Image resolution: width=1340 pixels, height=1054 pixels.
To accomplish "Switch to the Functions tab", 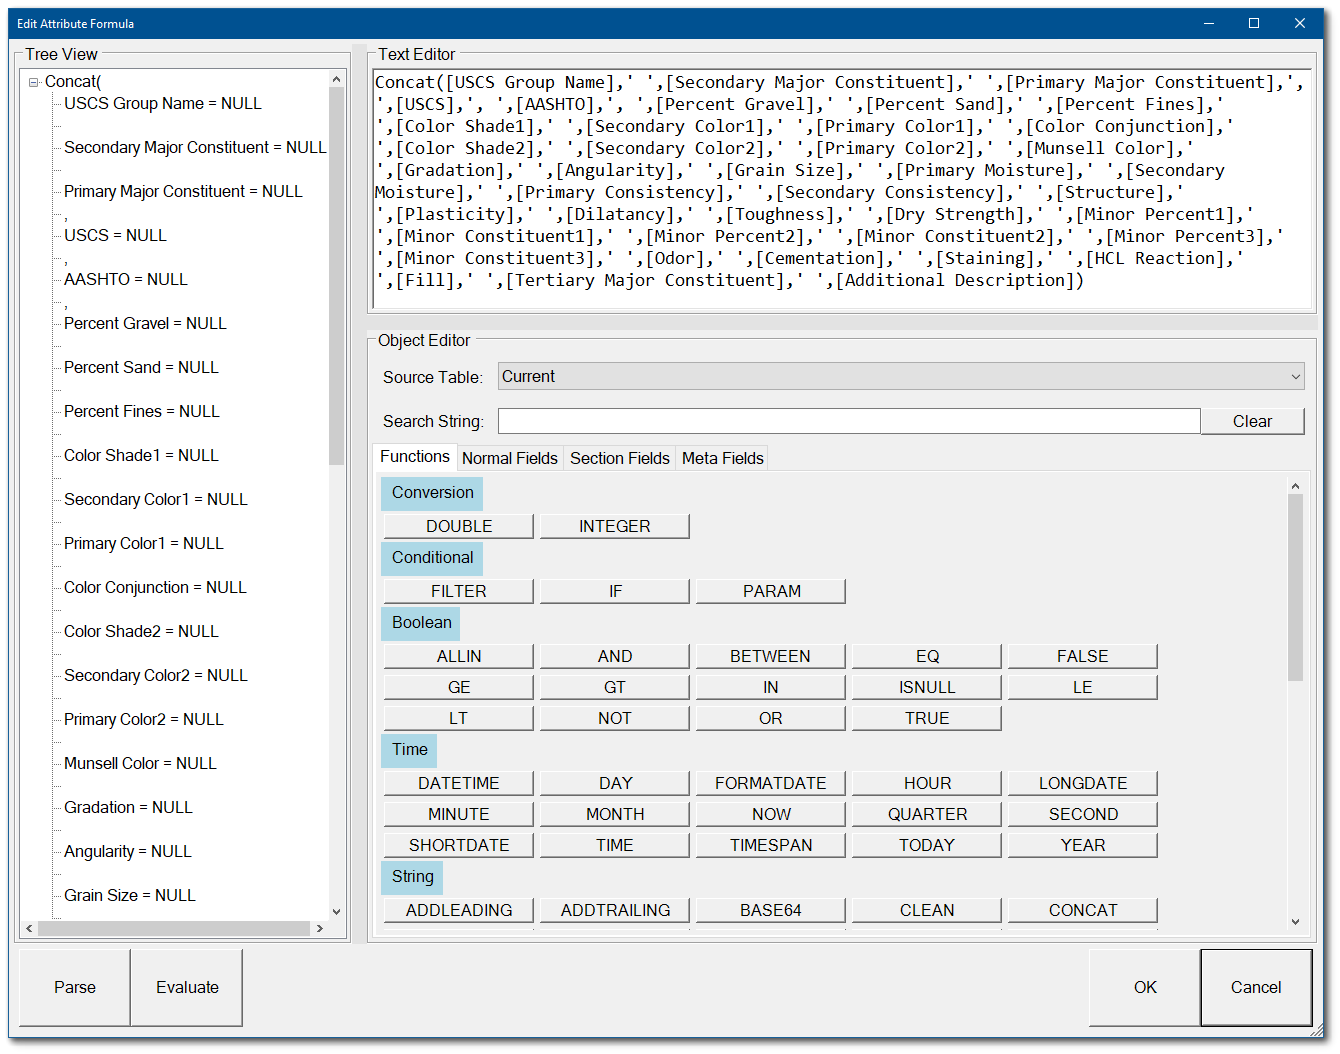I will click(x=415, y=457).
